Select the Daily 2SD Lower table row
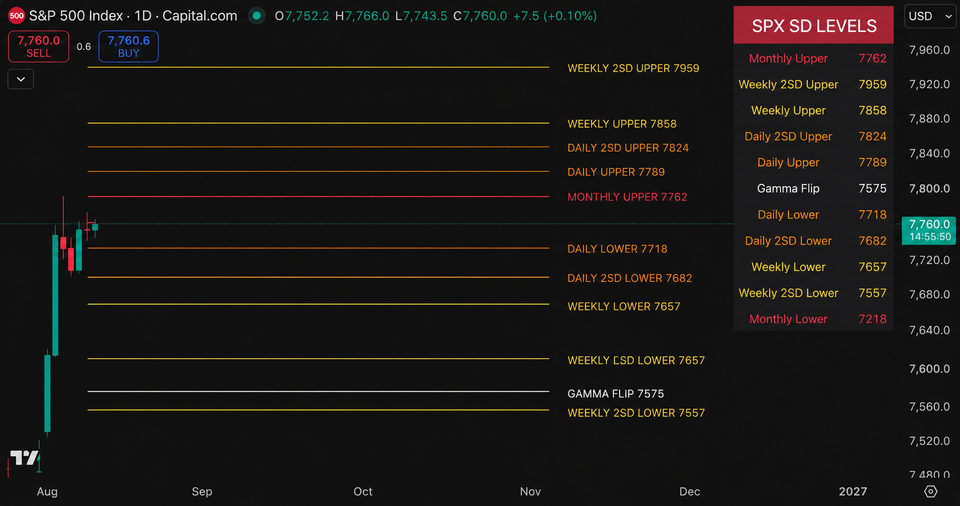 pyautogui.click(x=814, y=241)
